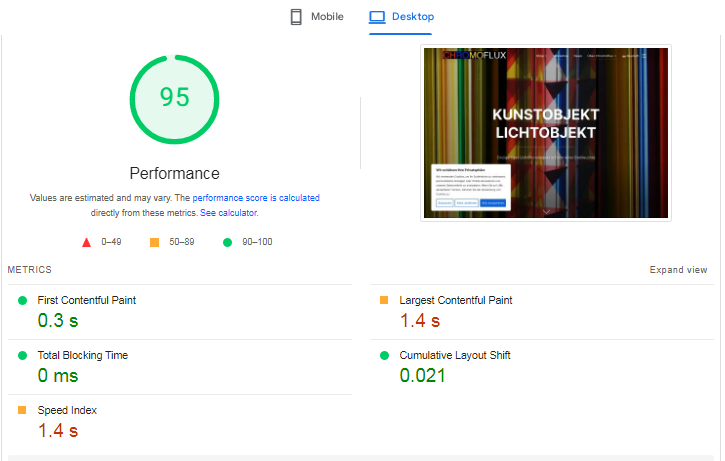Image resolution: width=725 pixels, height=461 pixels.
Task: Click the 0.021 value
Action: click(422, 375)
